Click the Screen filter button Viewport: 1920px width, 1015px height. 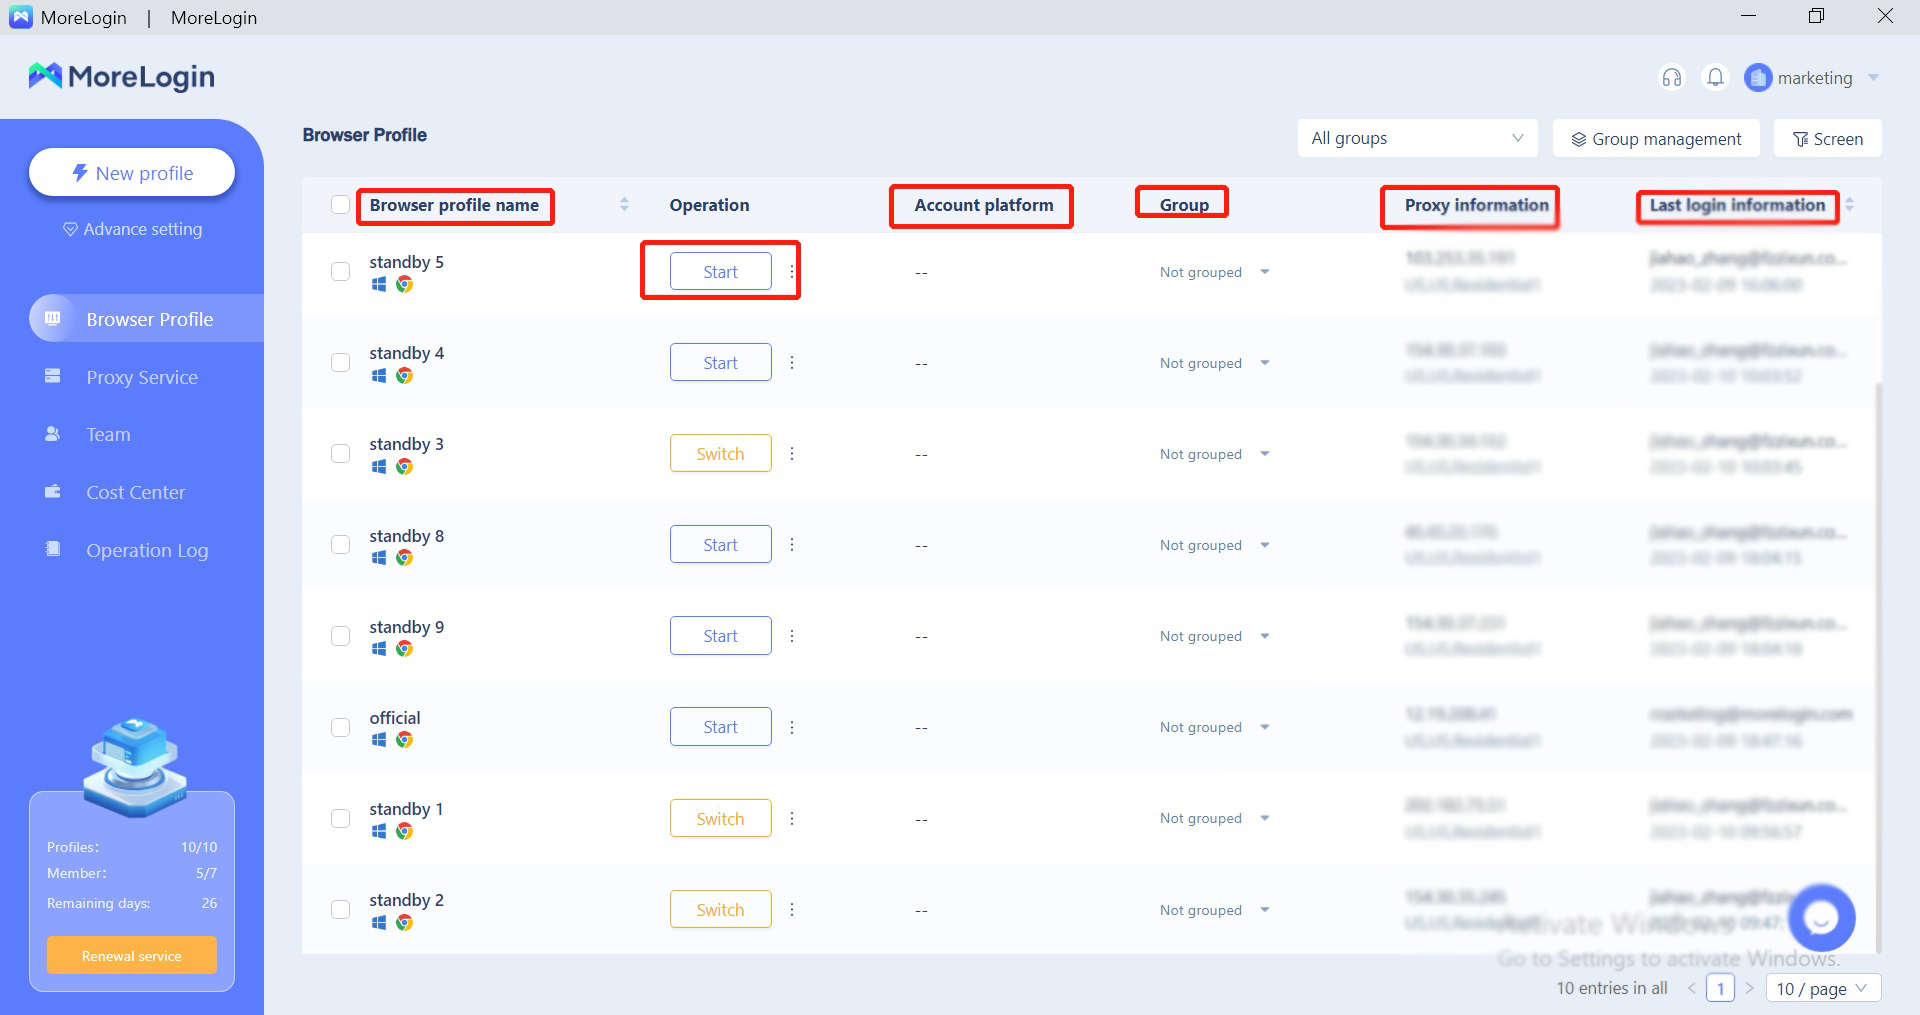click(1828, 138)
